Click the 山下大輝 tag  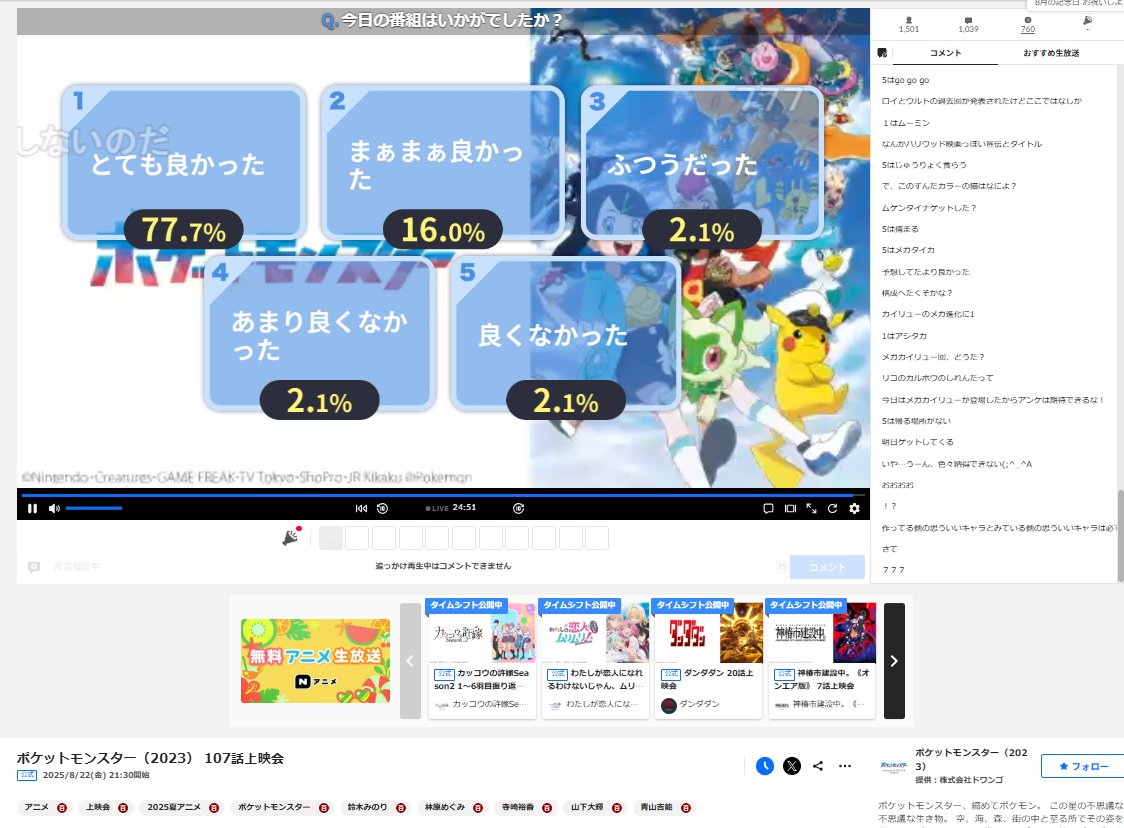point(587,807)
